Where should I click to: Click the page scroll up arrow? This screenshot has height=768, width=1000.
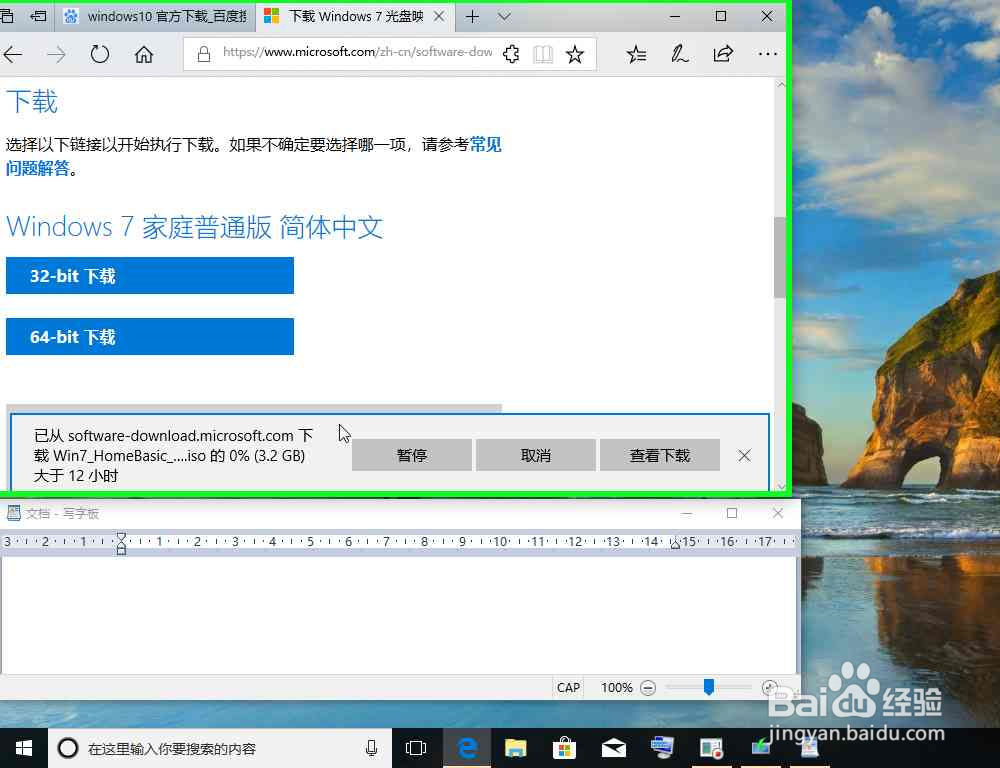781,84
